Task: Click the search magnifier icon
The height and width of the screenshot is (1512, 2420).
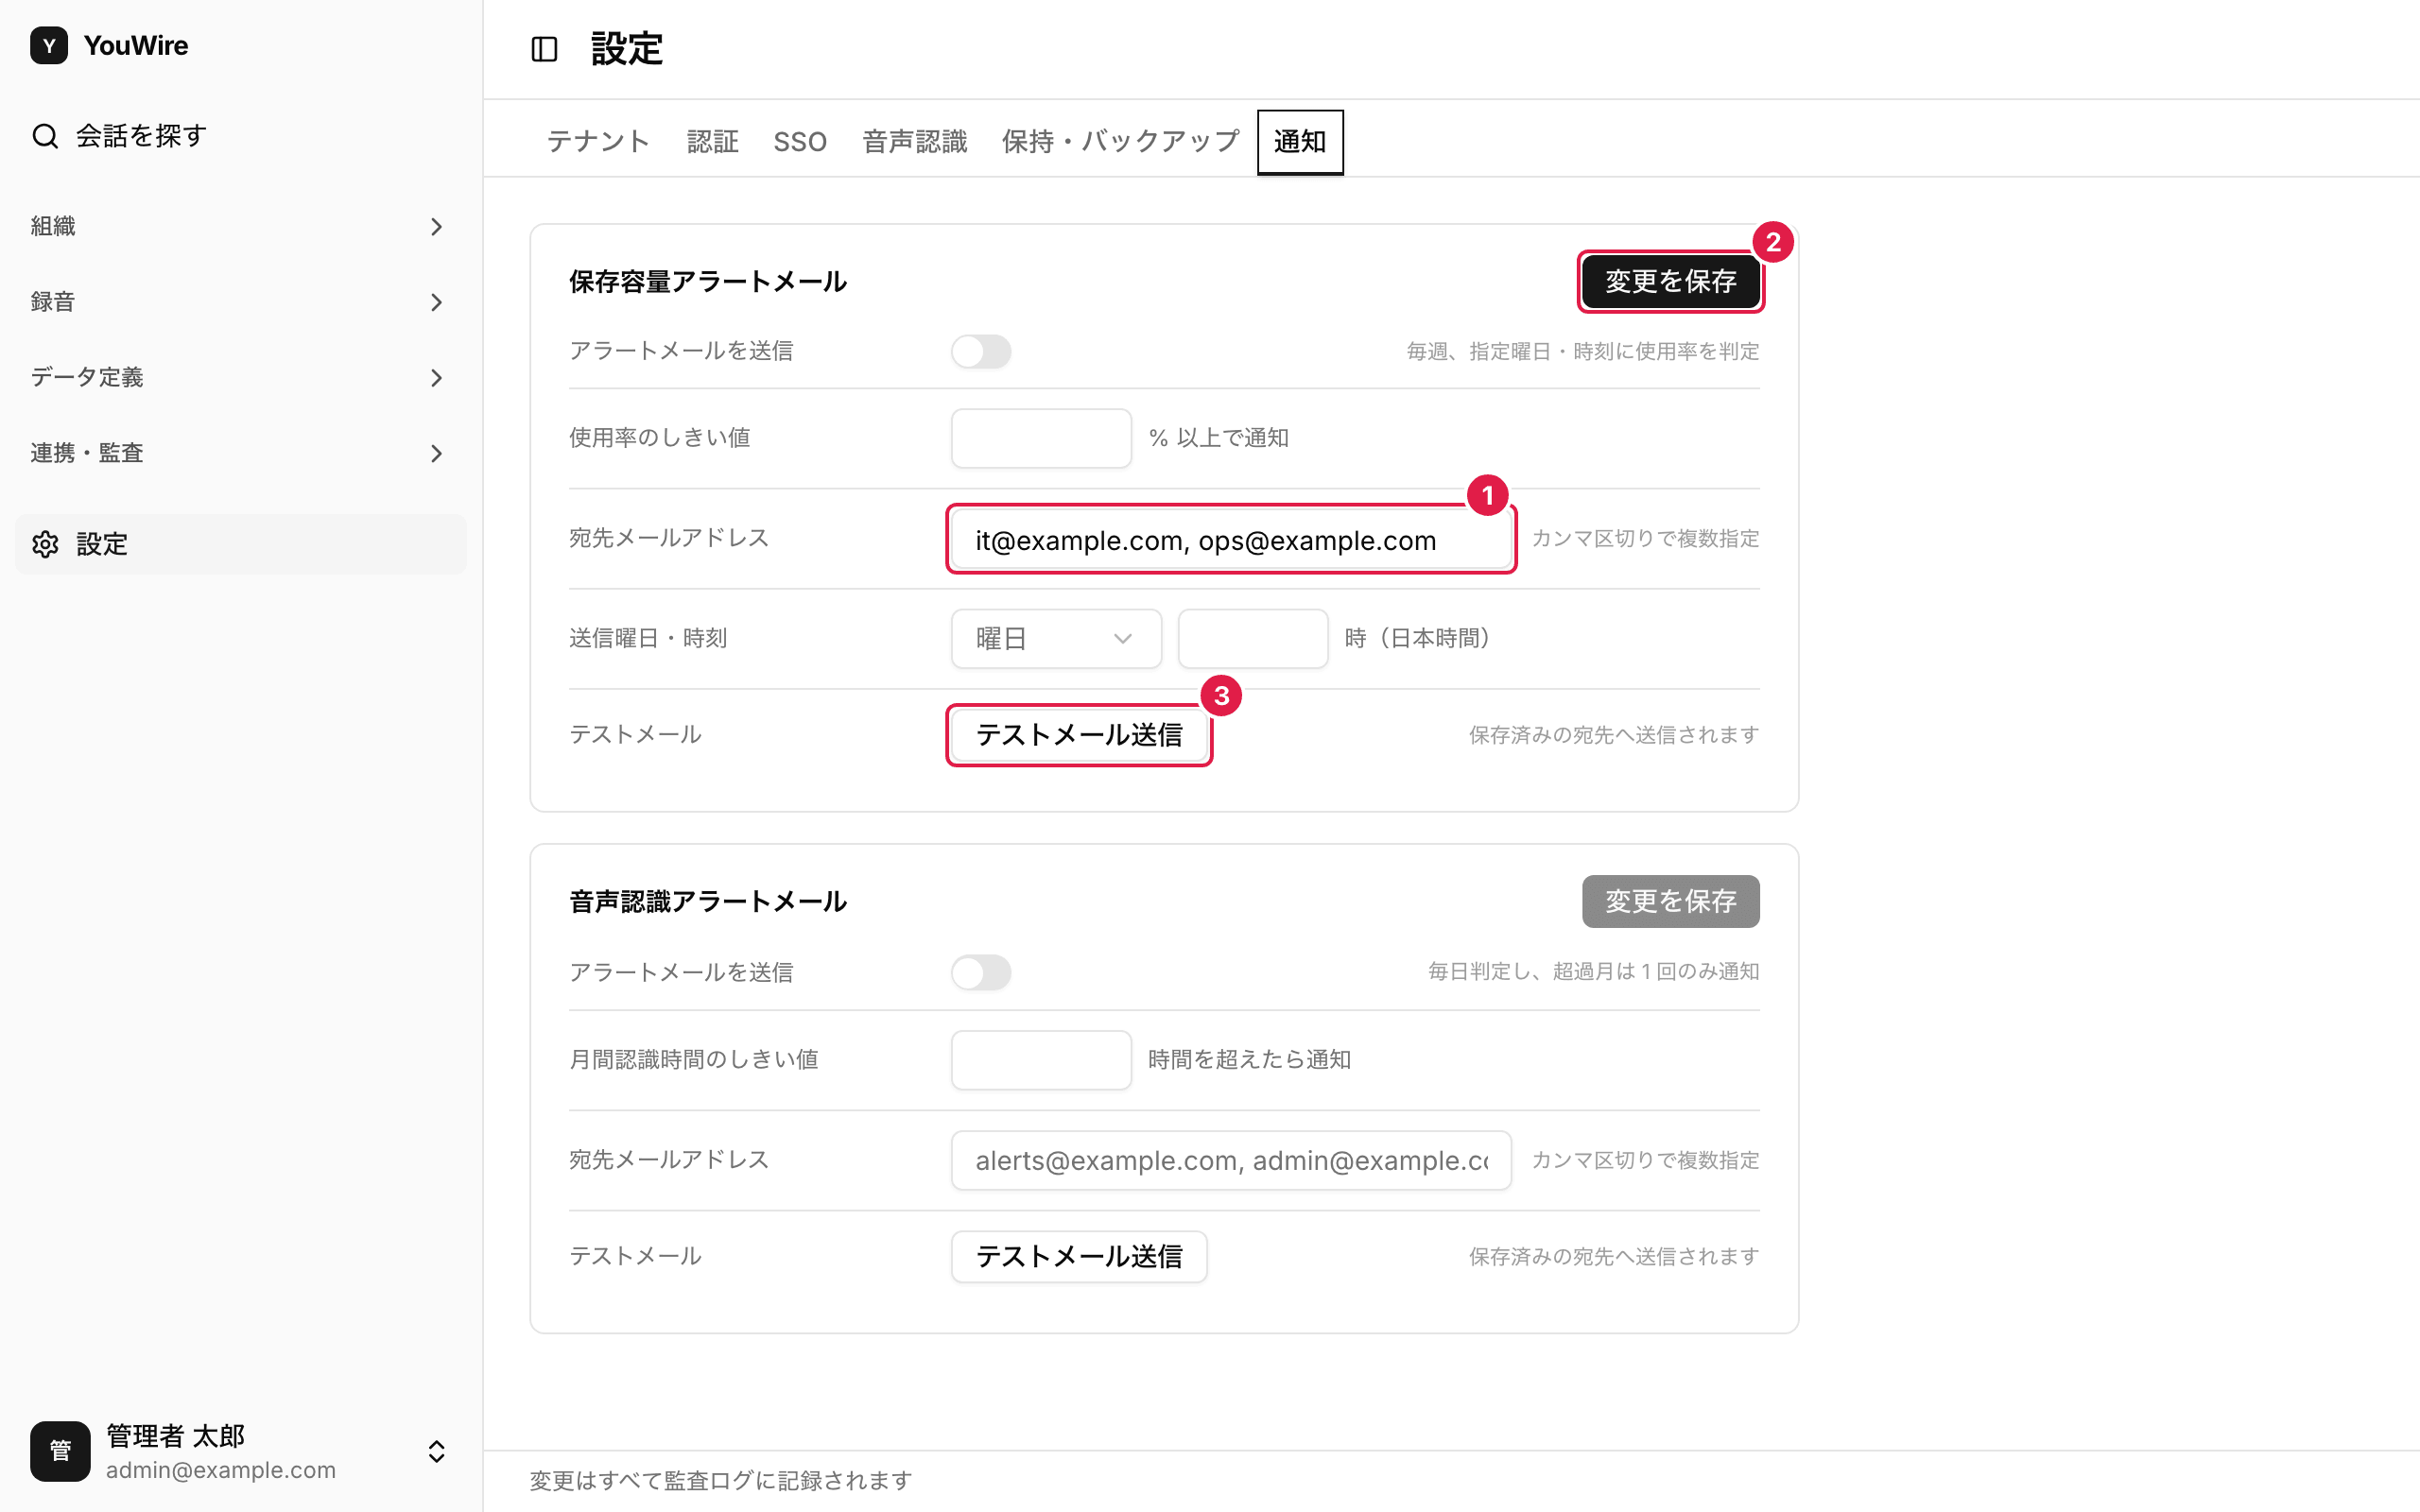Action: [45, 136]
